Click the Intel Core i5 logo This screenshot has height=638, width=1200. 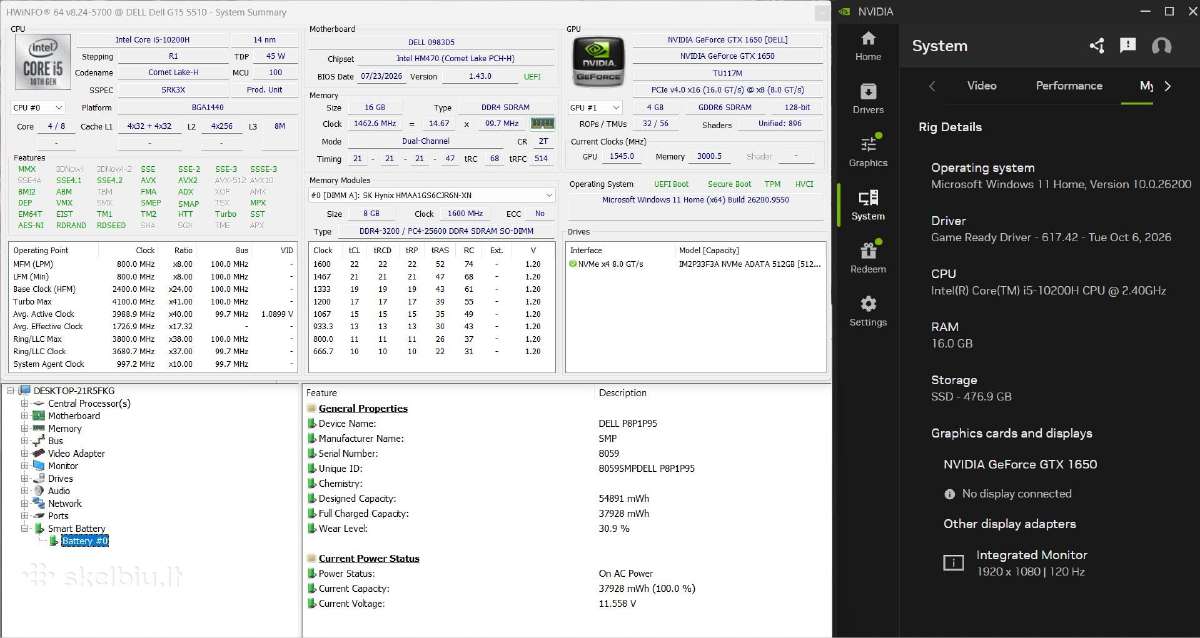tap(43, 62)
